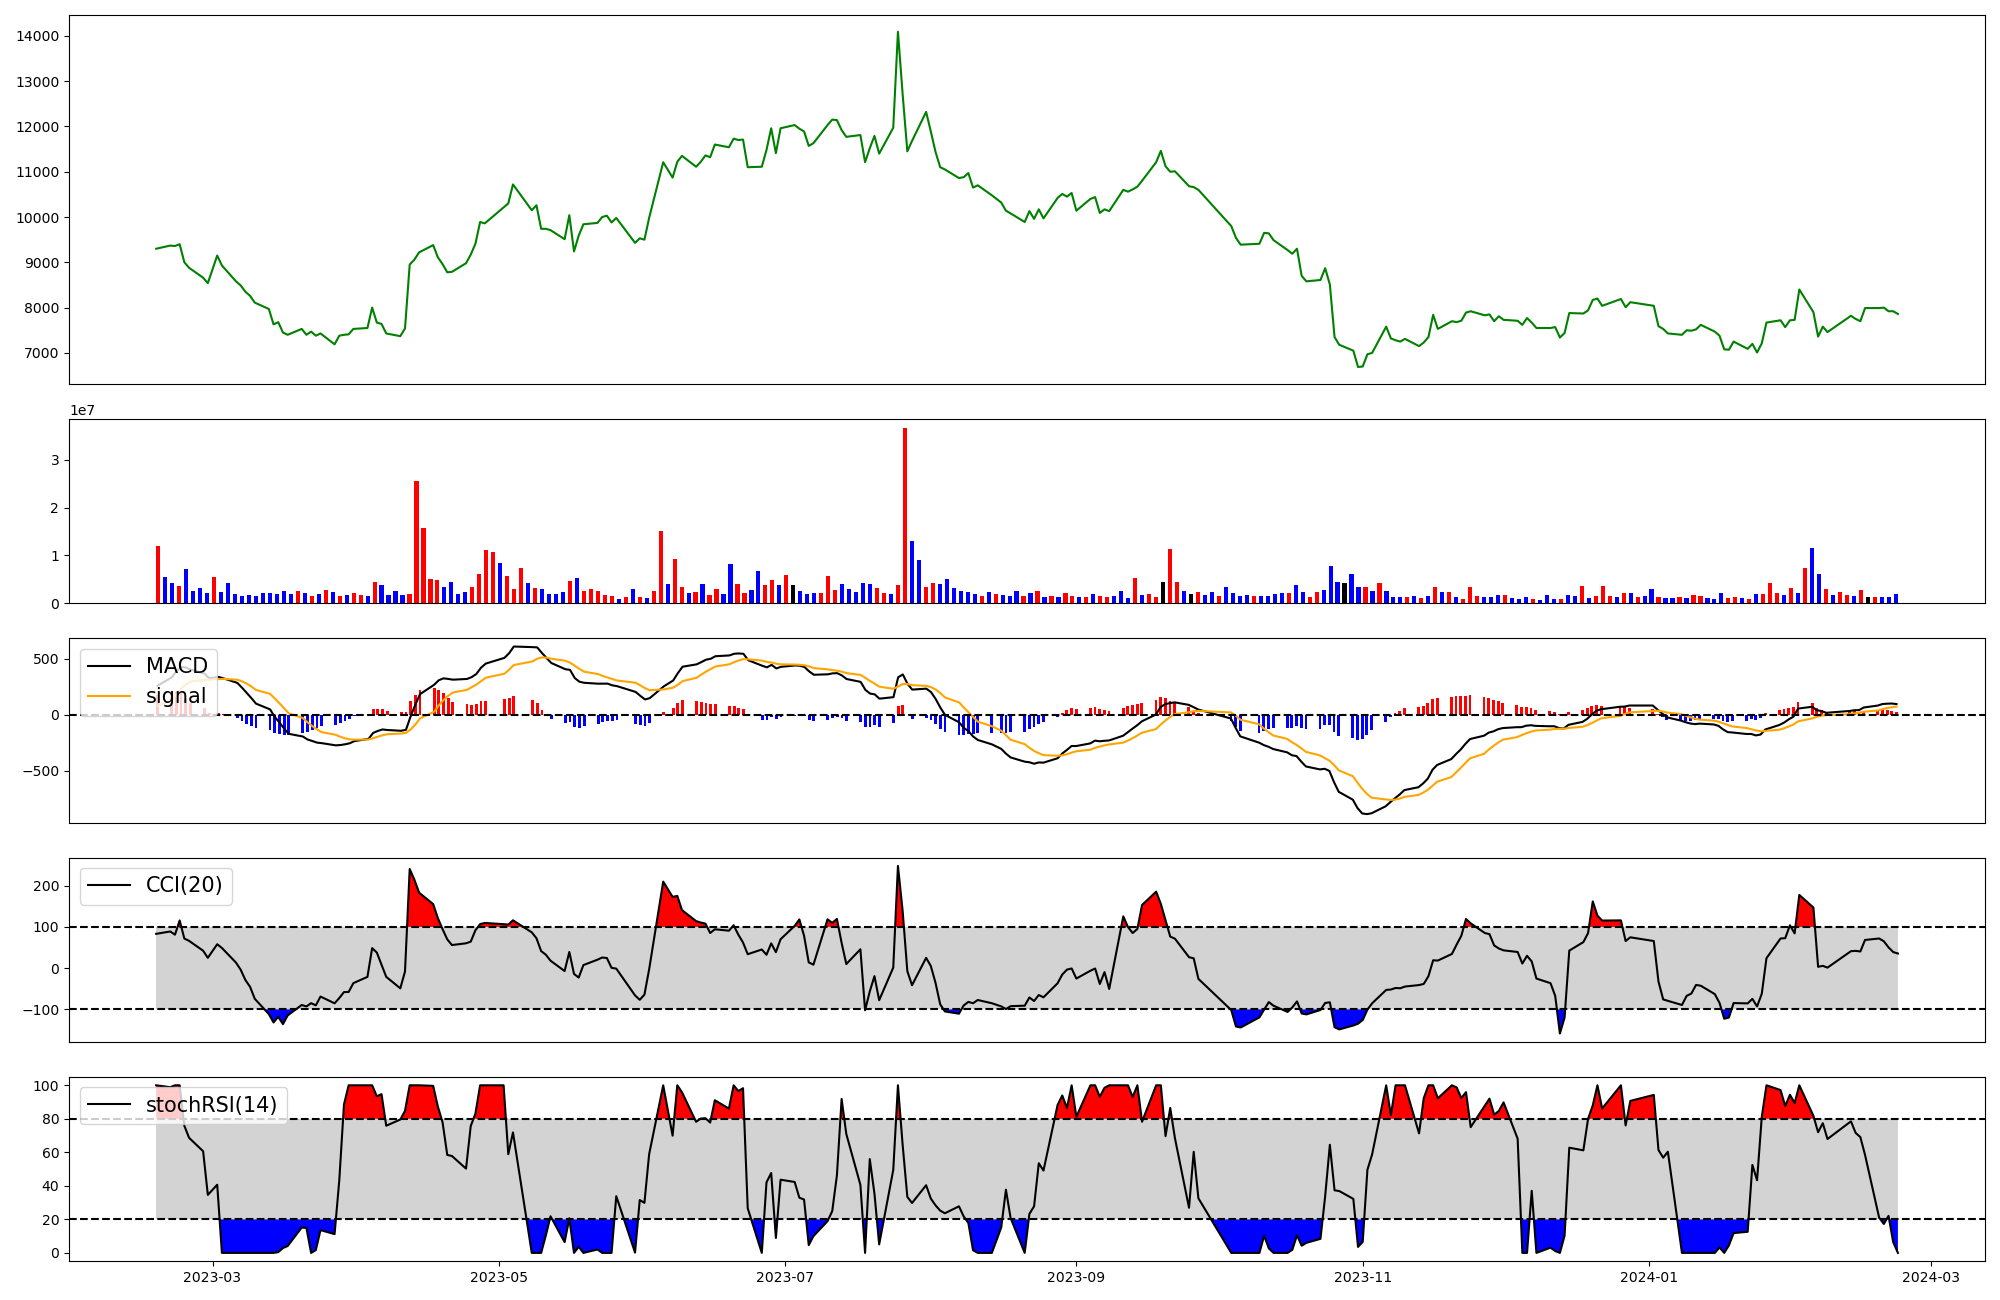The height and width of the screenshot is (1300, 2000).
Task: Click the orange signal legend entry
Action: [x=176, y=696]
